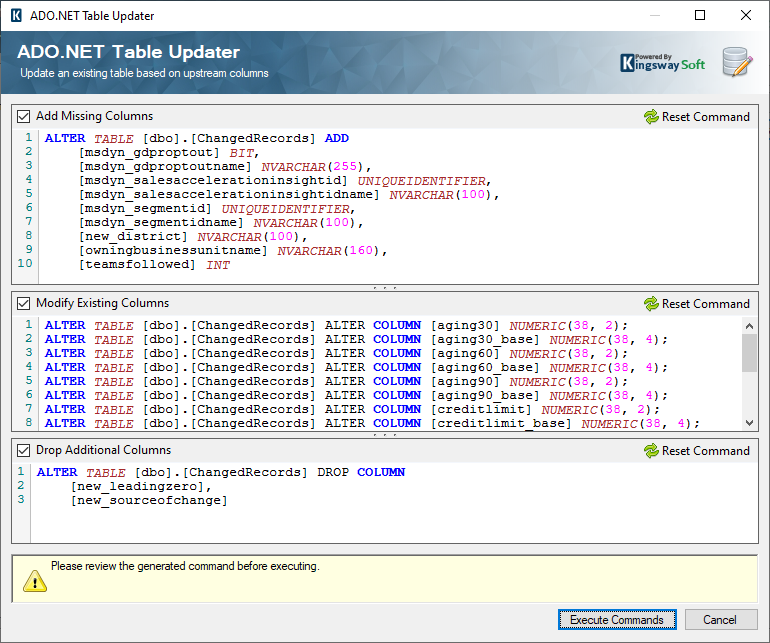Click the [msdyn_gdproptoutname] NVARCHAR(255) line

pos(225,167)
